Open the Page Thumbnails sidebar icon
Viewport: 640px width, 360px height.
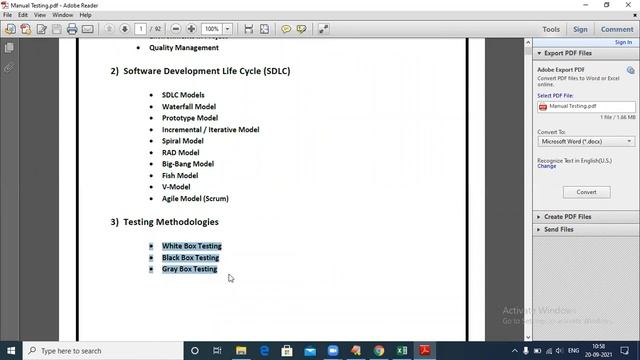(x=9, y=48)
